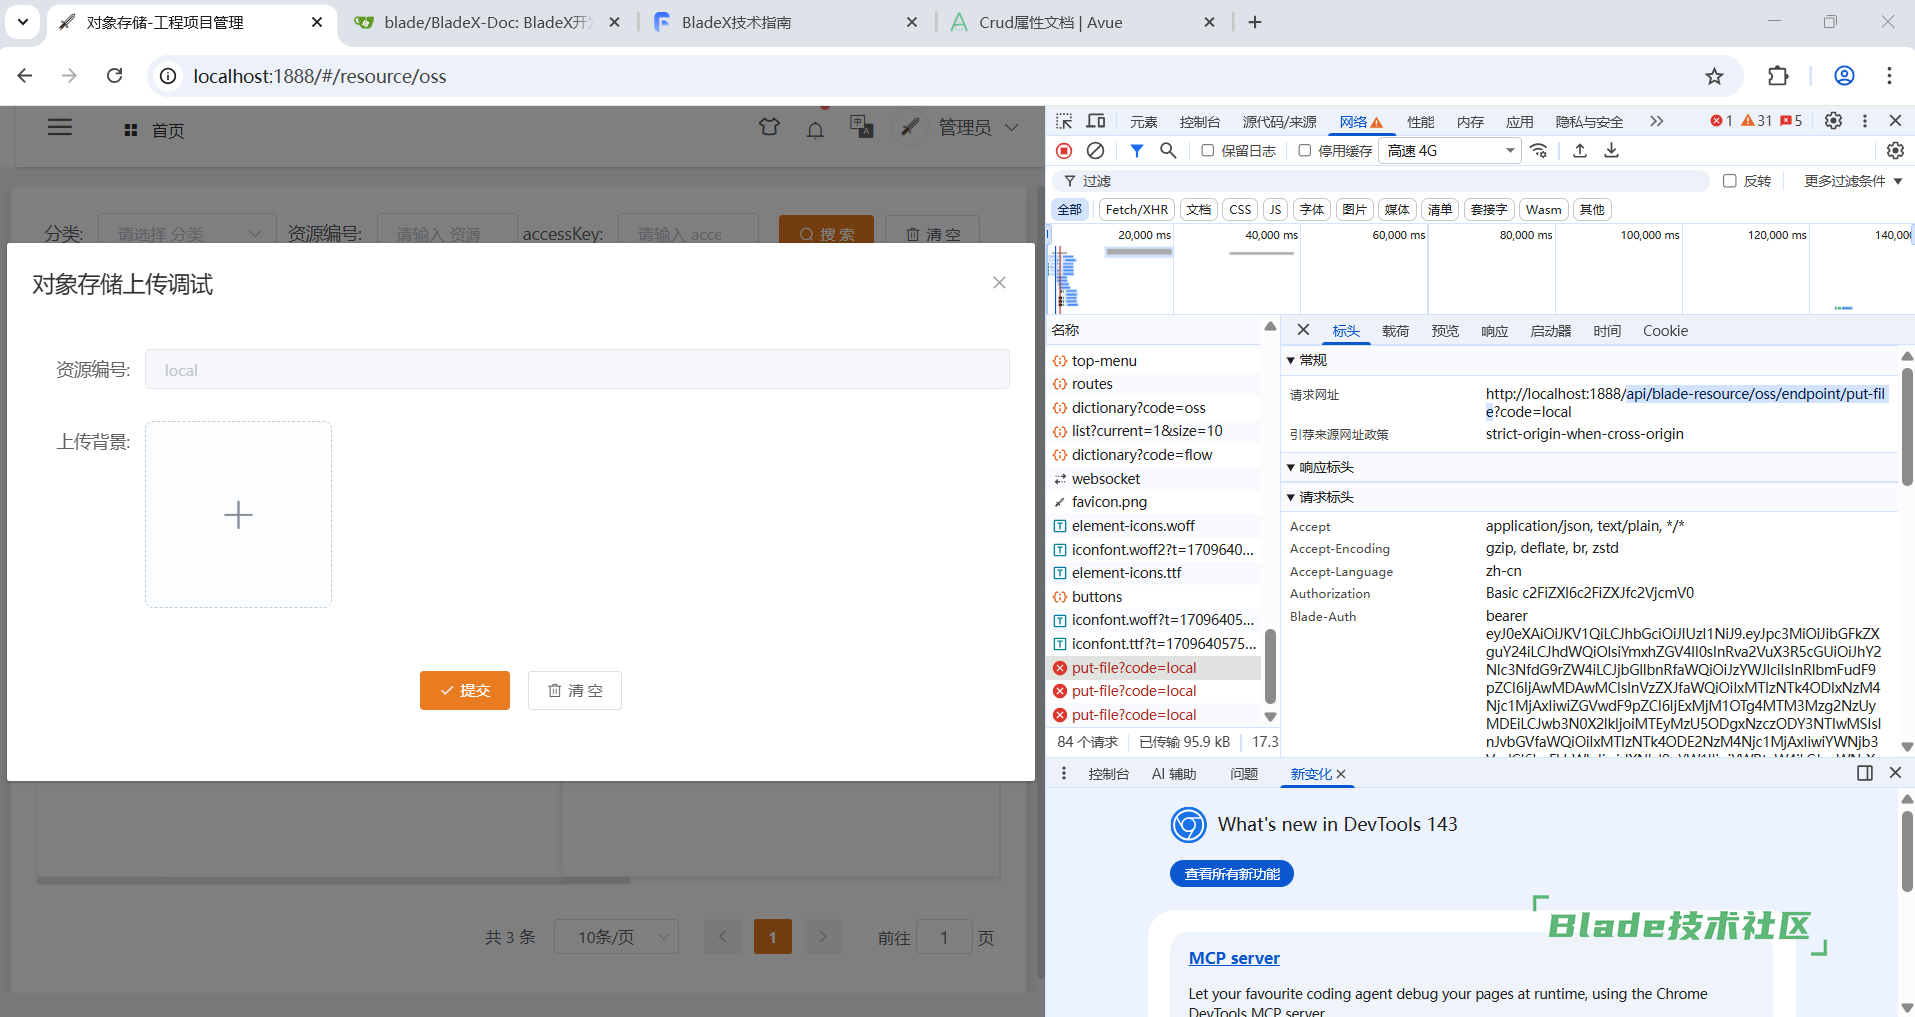Bookmark this page with the star icon
This screenshot has height=1017, width=1915.
1714,76
